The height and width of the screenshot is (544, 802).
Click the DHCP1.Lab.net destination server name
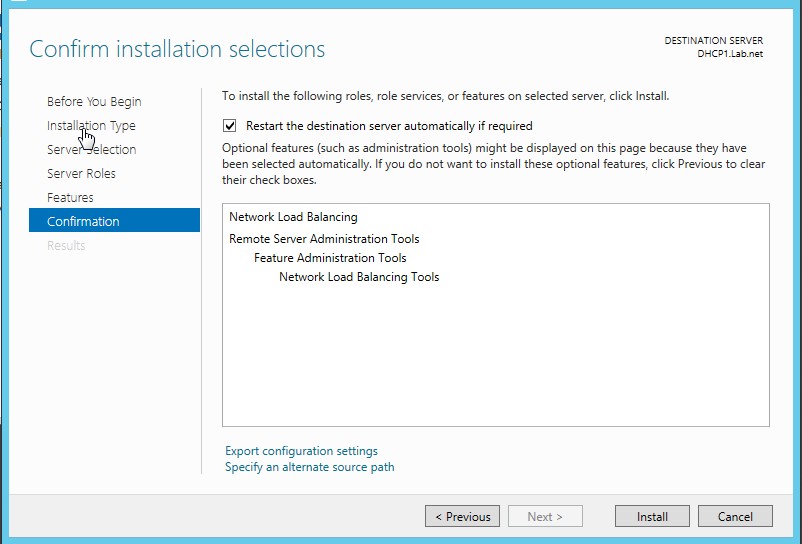coord(729,54)
